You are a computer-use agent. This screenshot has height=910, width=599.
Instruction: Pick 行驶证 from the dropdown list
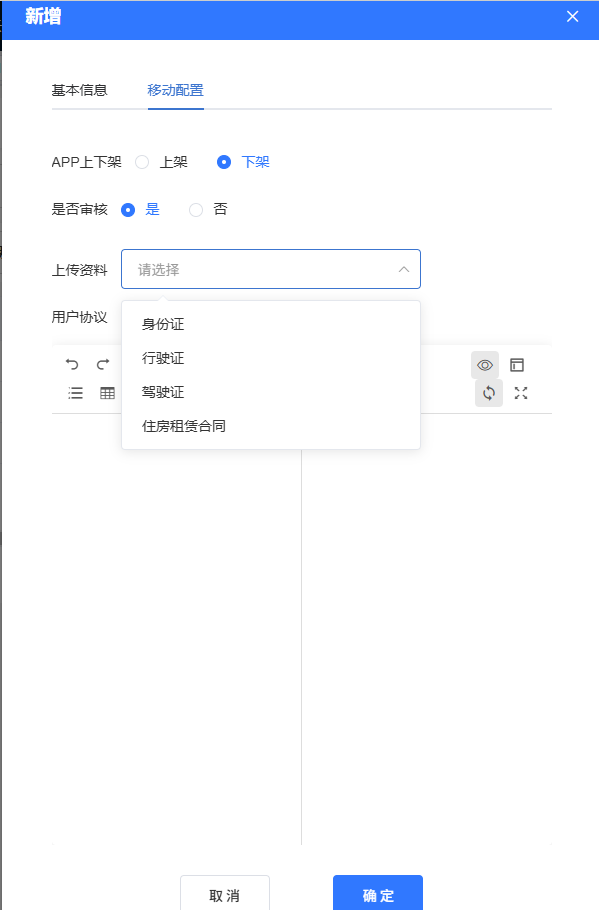(x=270, y=358)
